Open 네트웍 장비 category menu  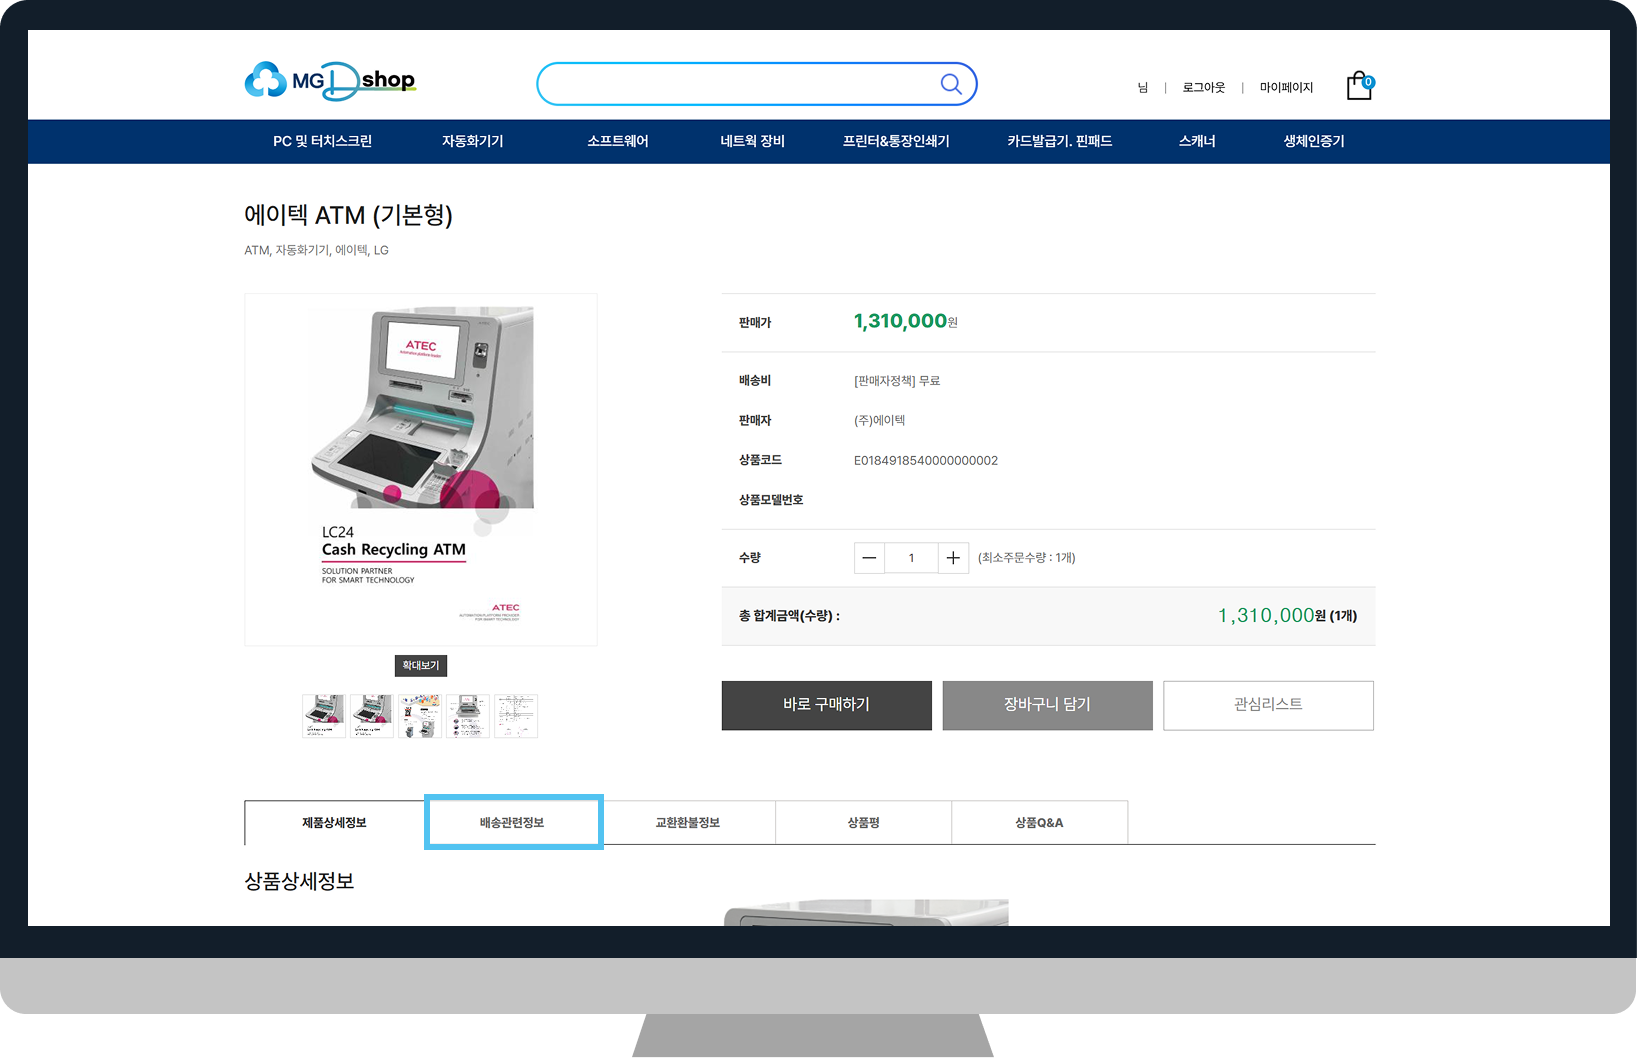[752, 141]
